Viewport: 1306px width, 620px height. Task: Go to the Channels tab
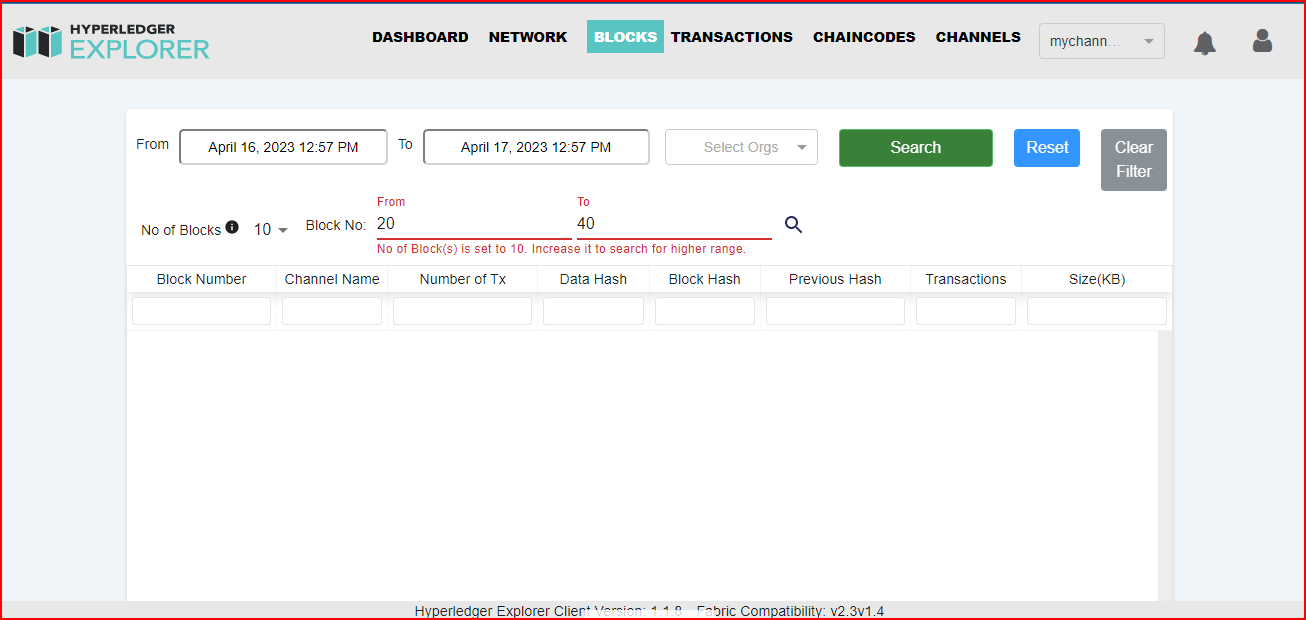[978, 37]
